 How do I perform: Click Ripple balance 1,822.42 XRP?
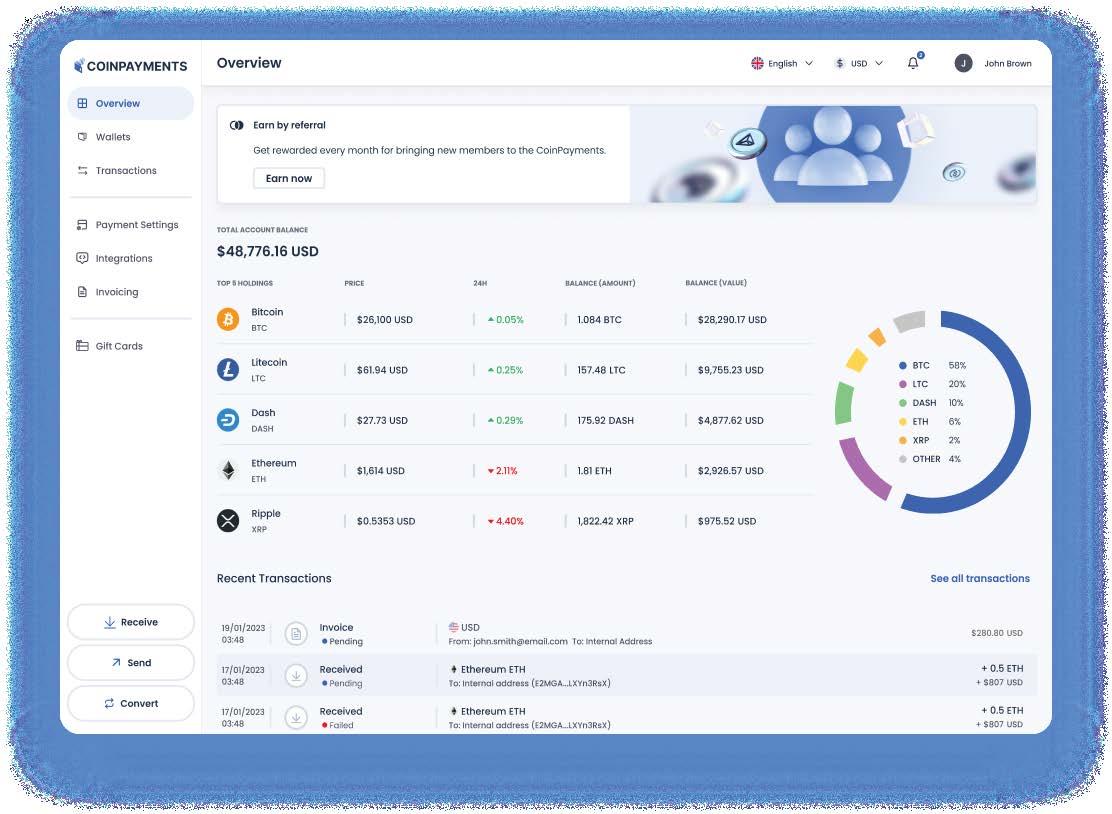tap(605, 521)
